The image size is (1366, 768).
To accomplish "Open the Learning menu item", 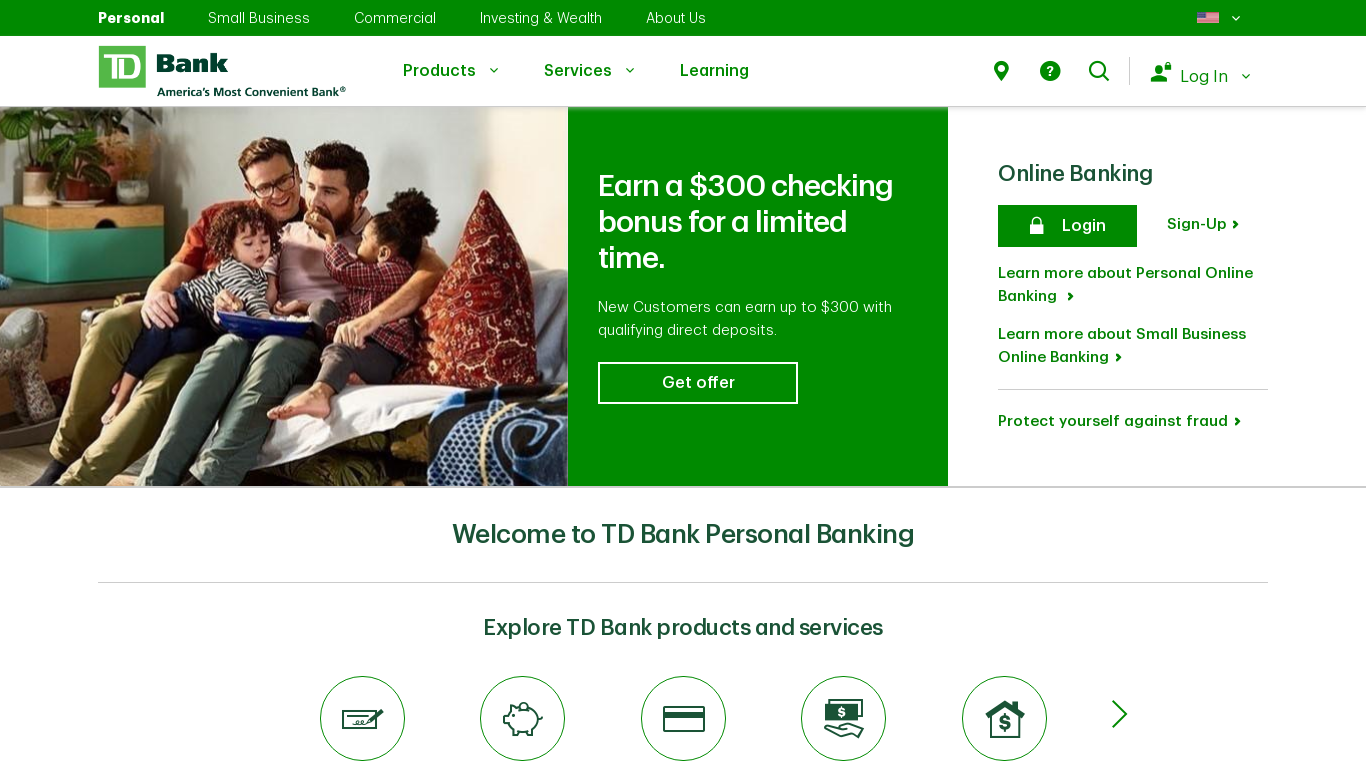I will pyautogui.click(x=714, y=70).
